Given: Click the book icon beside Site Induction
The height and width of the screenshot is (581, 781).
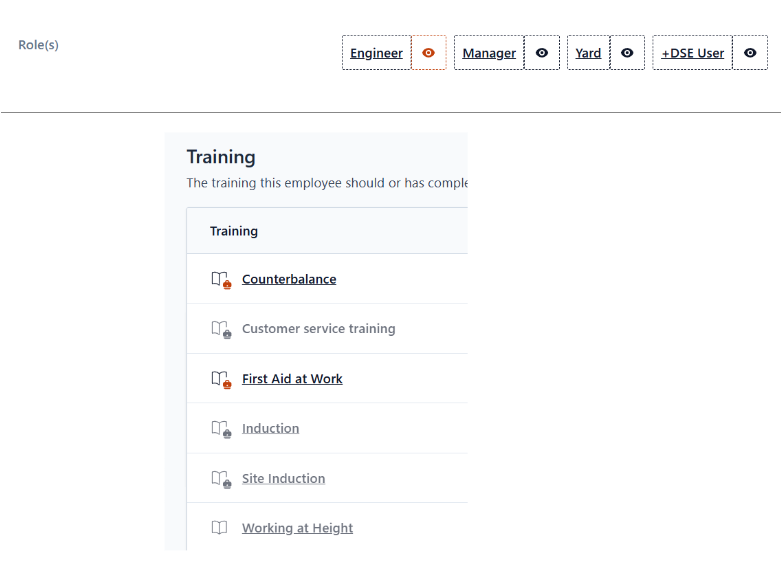Looking at the screenshot, I should (221, 479).
